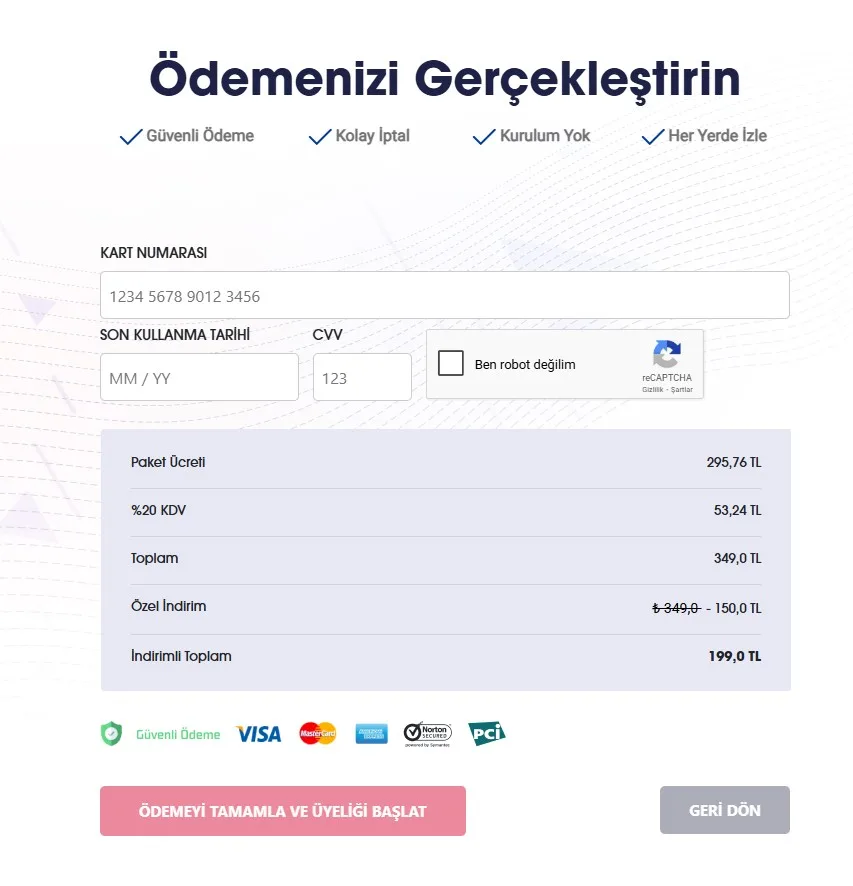The width and height of the screenshot is (853, 886).
Task: Open the reCAPTCHA Gizlilik link
Action: (x=653, y=390)
